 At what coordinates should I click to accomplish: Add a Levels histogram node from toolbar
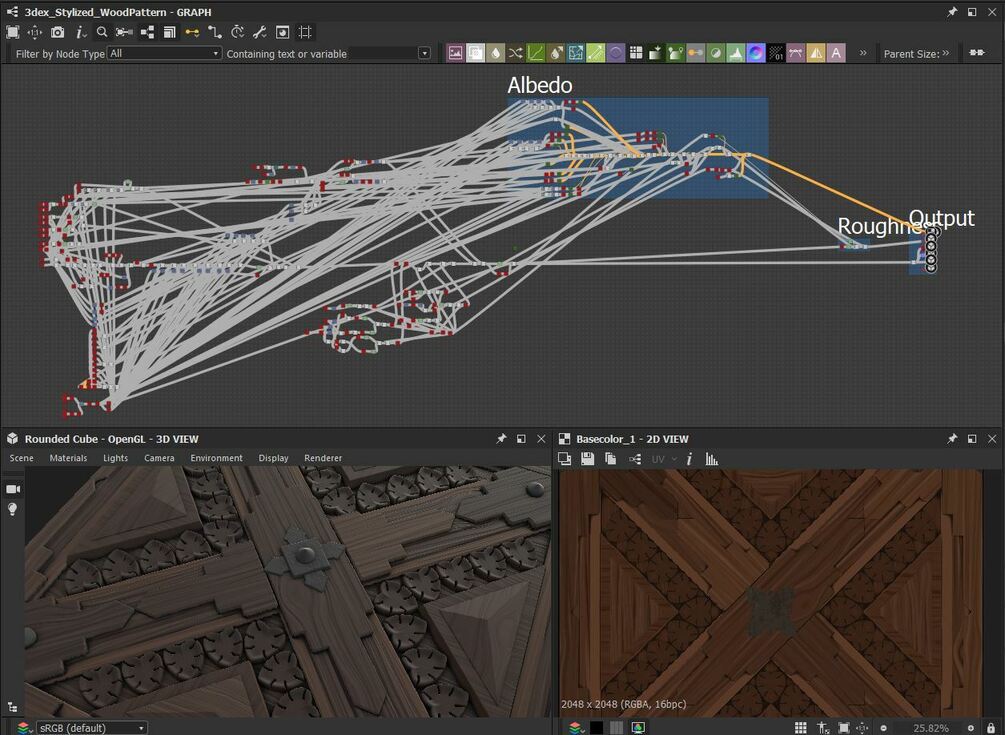click(735, 53)
